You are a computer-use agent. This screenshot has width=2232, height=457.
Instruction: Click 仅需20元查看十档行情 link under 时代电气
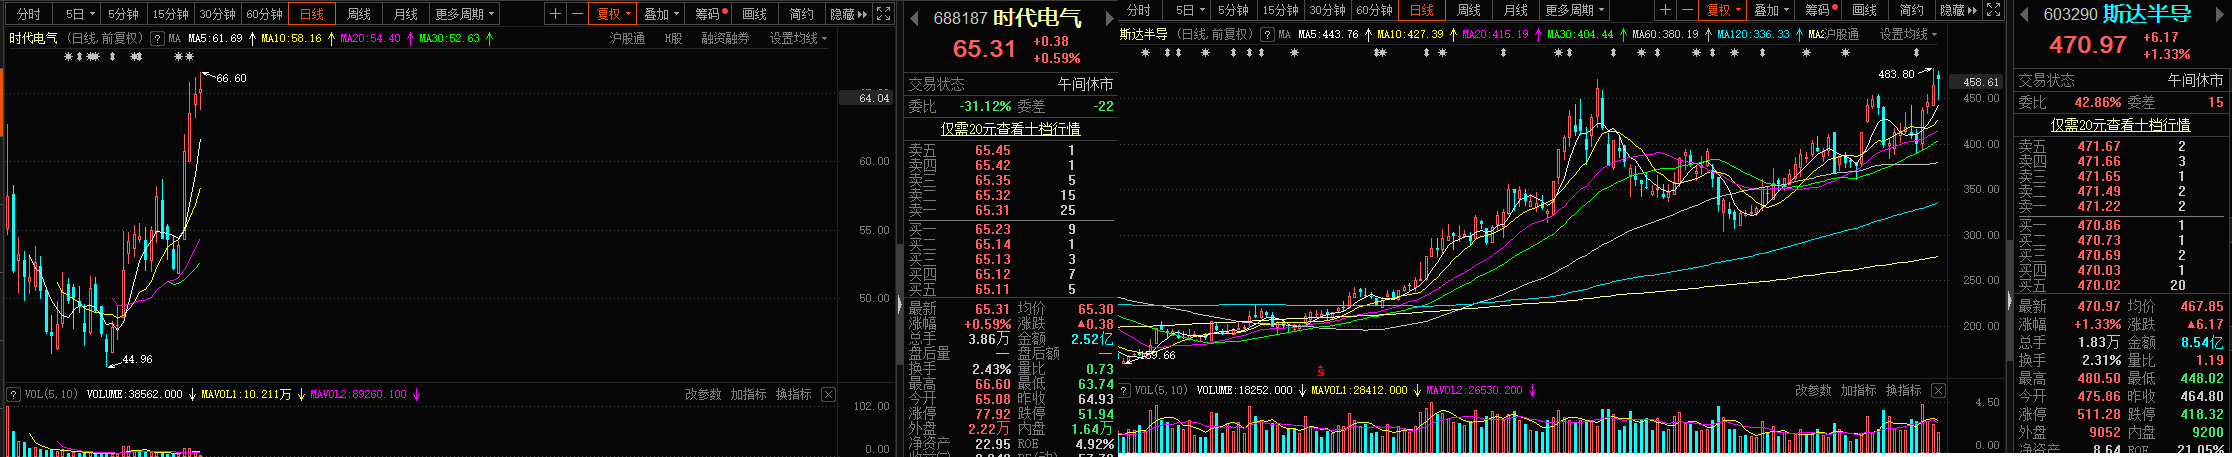point(1010,128)
